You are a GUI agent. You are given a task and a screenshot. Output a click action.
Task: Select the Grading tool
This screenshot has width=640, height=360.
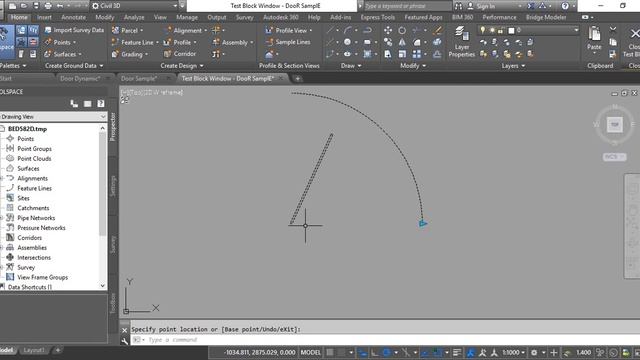coord(130,54)
